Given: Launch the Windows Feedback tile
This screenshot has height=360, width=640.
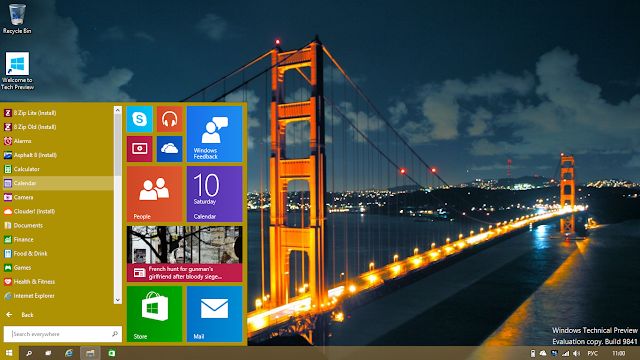Looking at the screenshot, I should pyautogui.click(x=214, y=134).
